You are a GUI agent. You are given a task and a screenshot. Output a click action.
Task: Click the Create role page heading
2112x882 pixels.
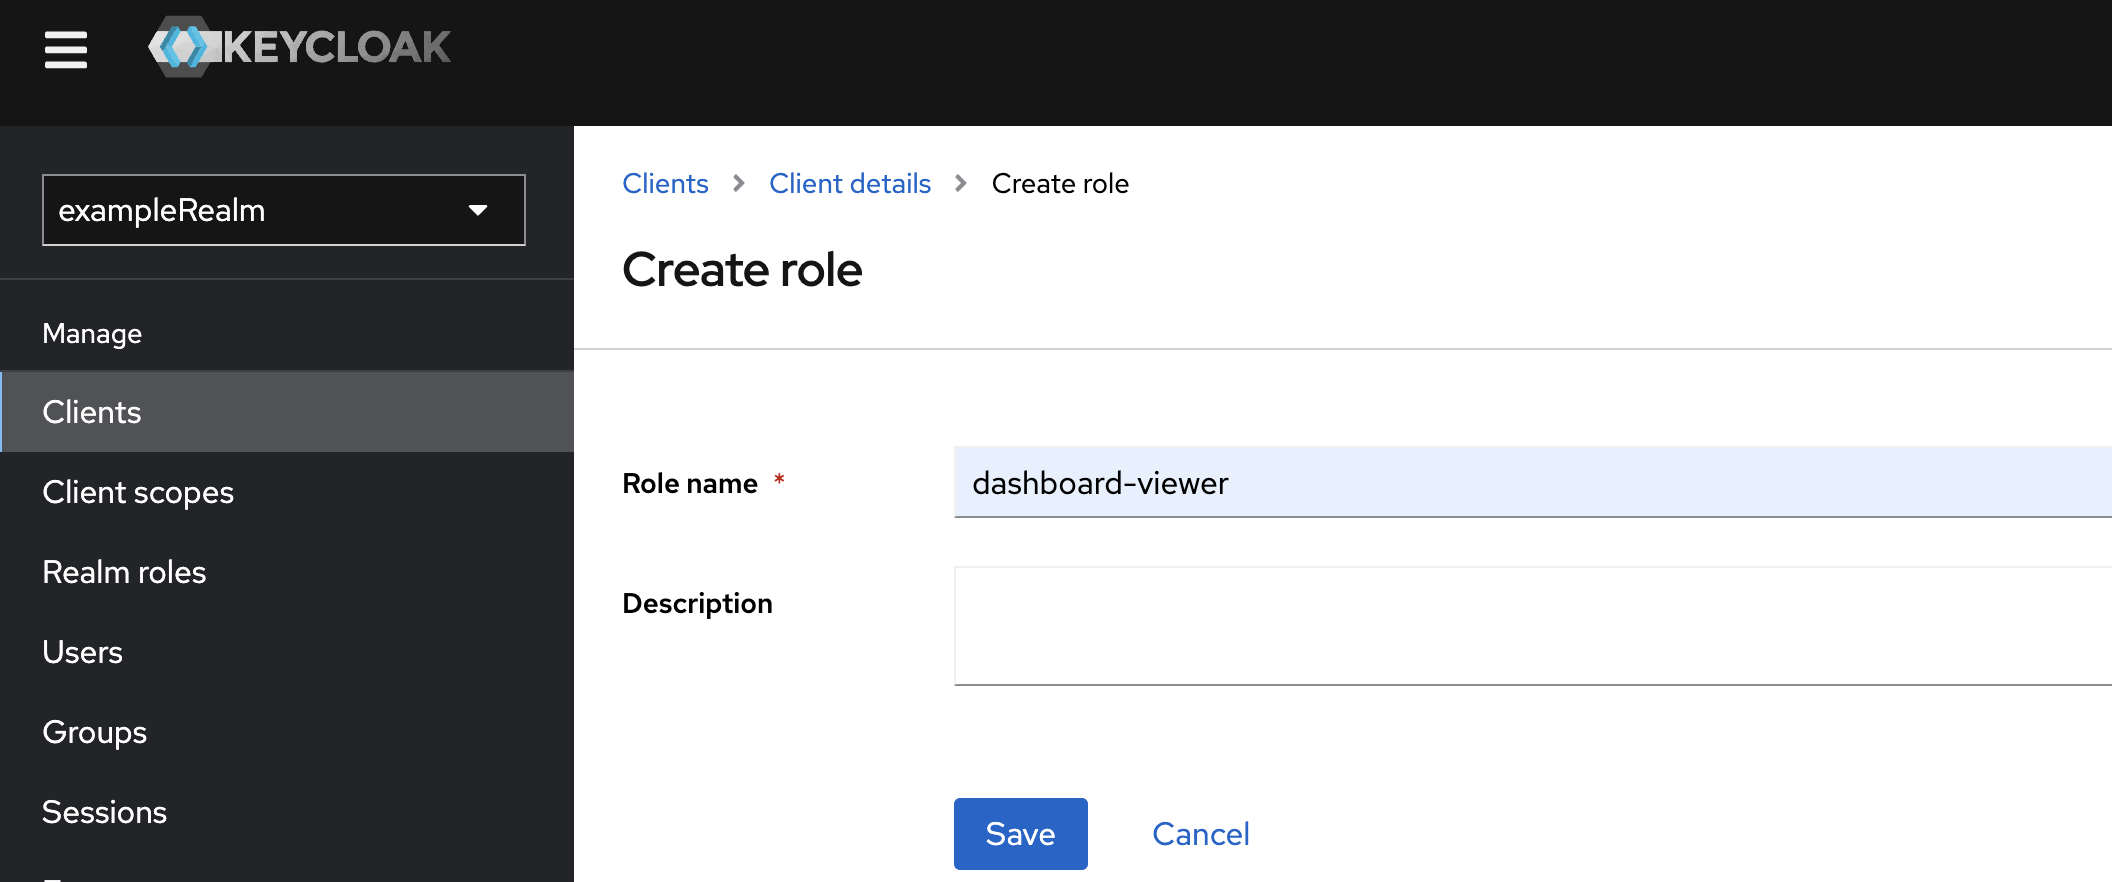point(742,270)
